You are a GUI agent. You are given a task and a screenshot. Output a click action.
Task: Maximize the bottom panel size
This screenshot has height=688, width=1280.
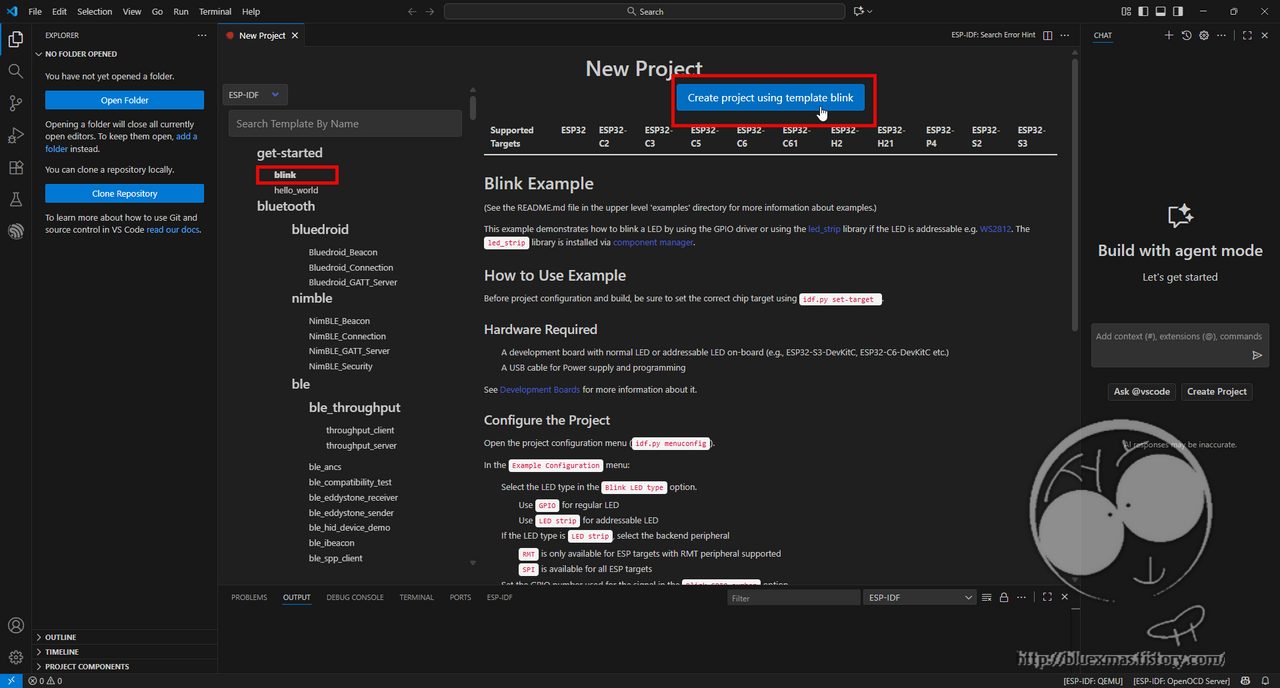(x=1047, y=597)
